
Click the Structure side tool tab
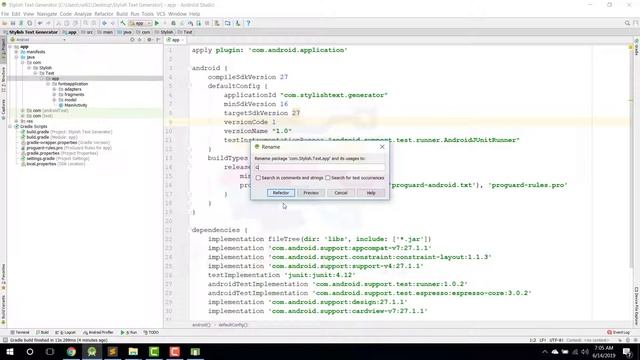coord(3,79)
